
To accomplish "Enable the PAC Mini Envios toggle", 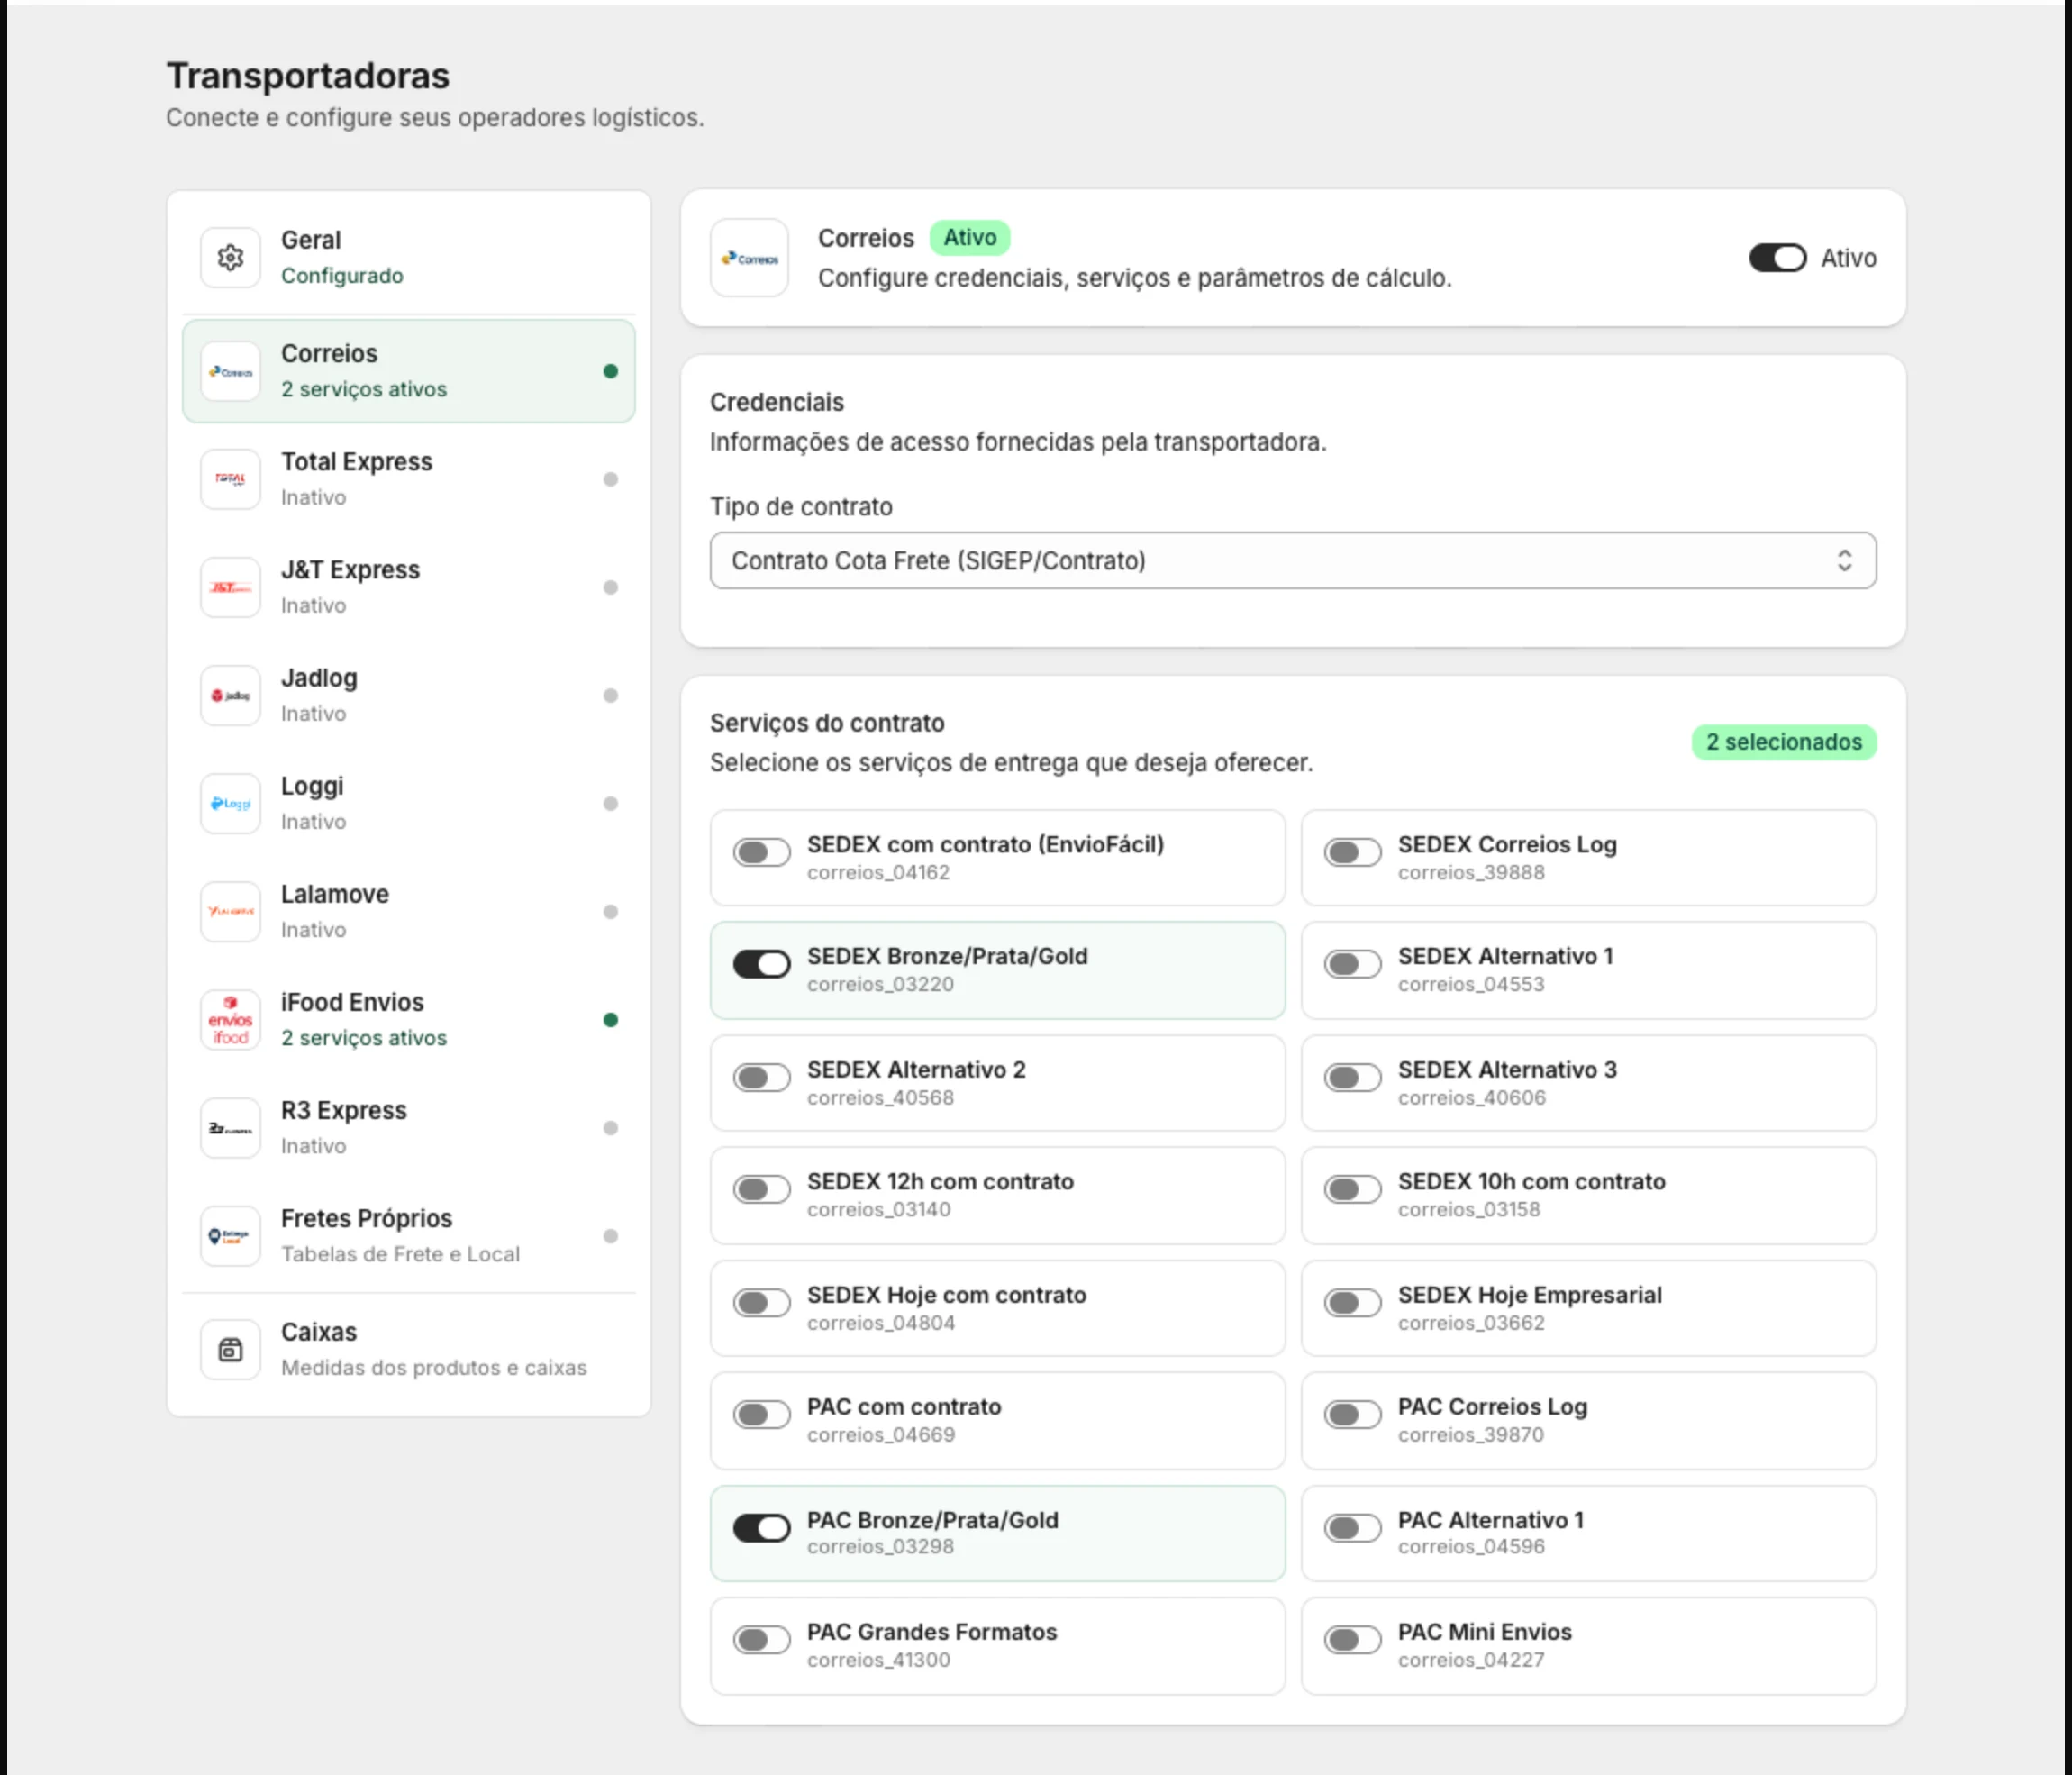I will point(1352,1640).
